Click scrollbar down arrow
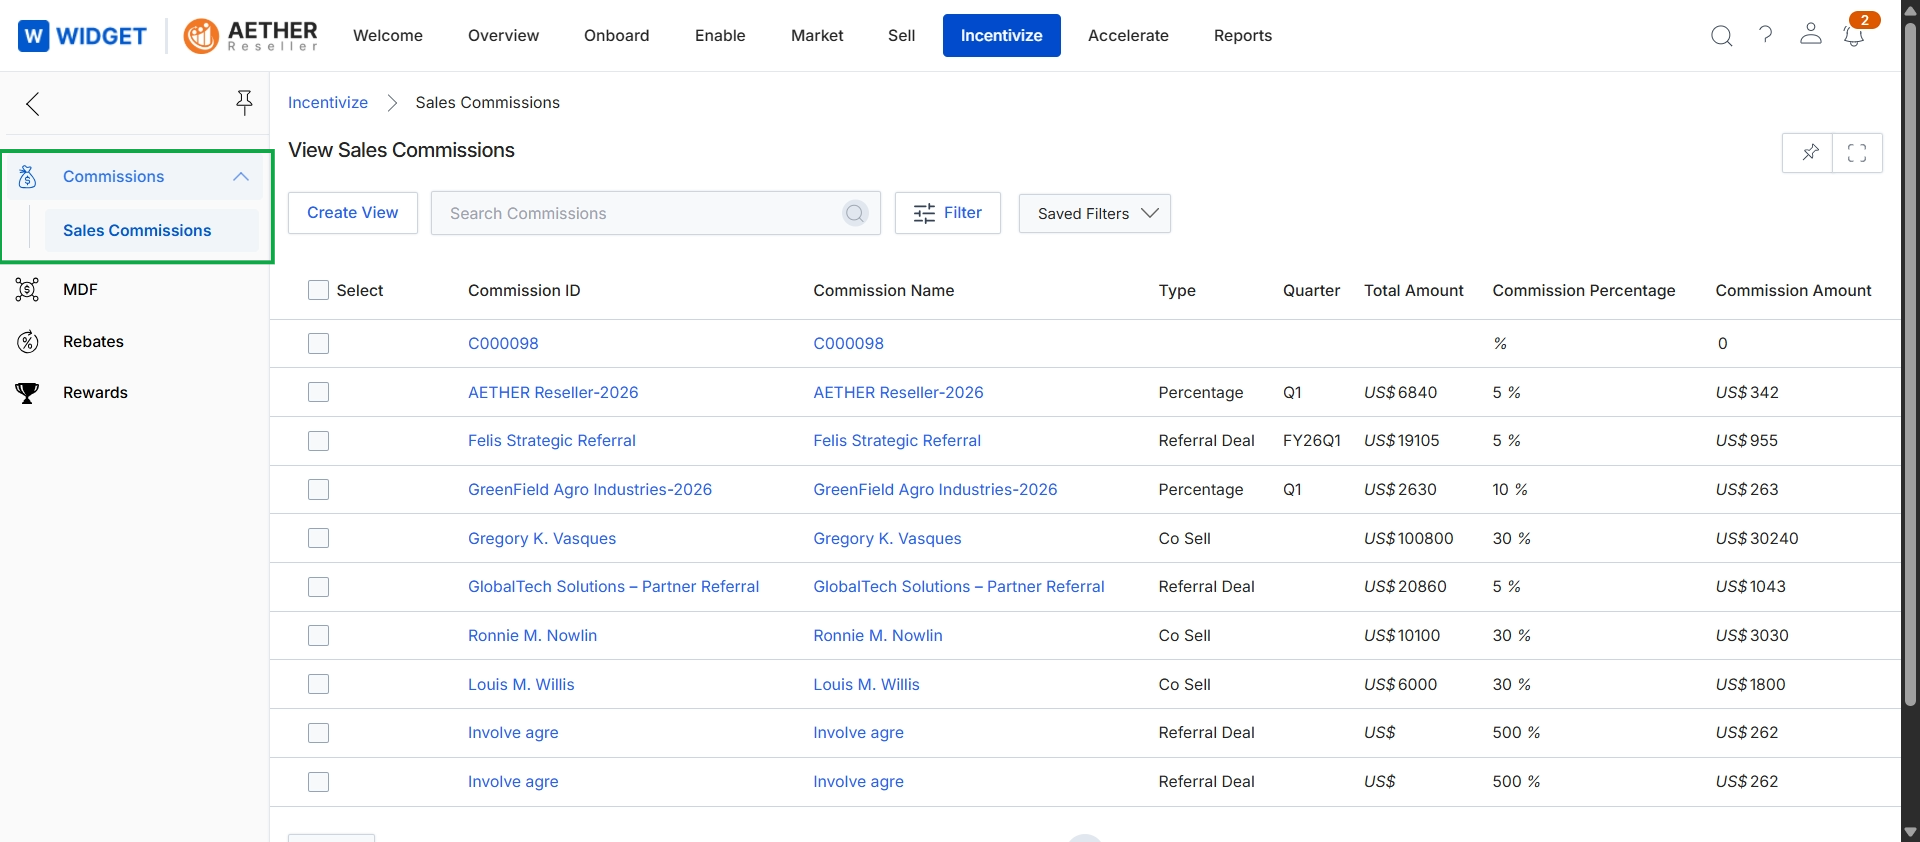 (x=1910, y=832)
